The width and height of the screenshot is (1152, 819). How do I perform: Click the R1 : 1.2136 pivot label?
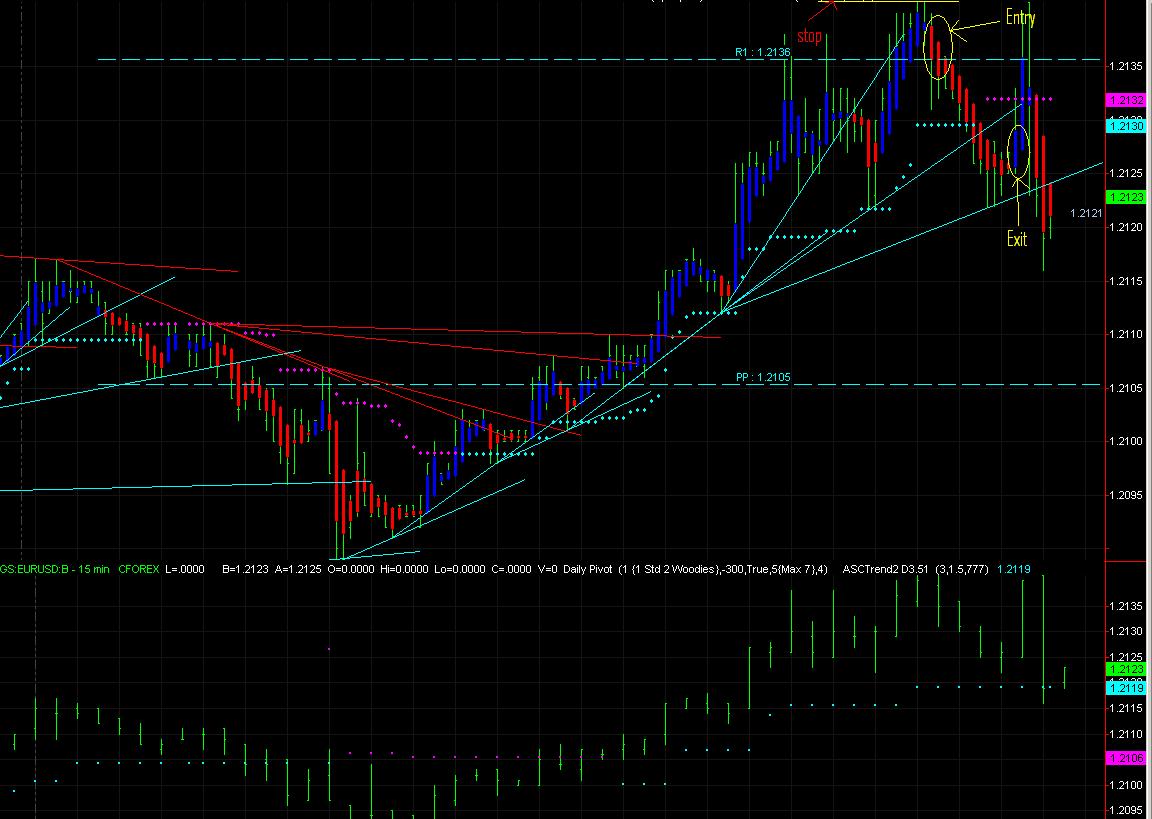tap(763, 52)
